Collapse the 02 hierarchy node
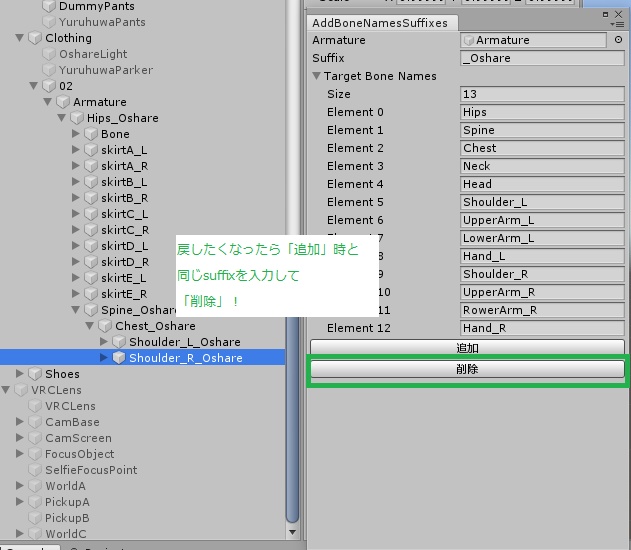 click(33, 86)
